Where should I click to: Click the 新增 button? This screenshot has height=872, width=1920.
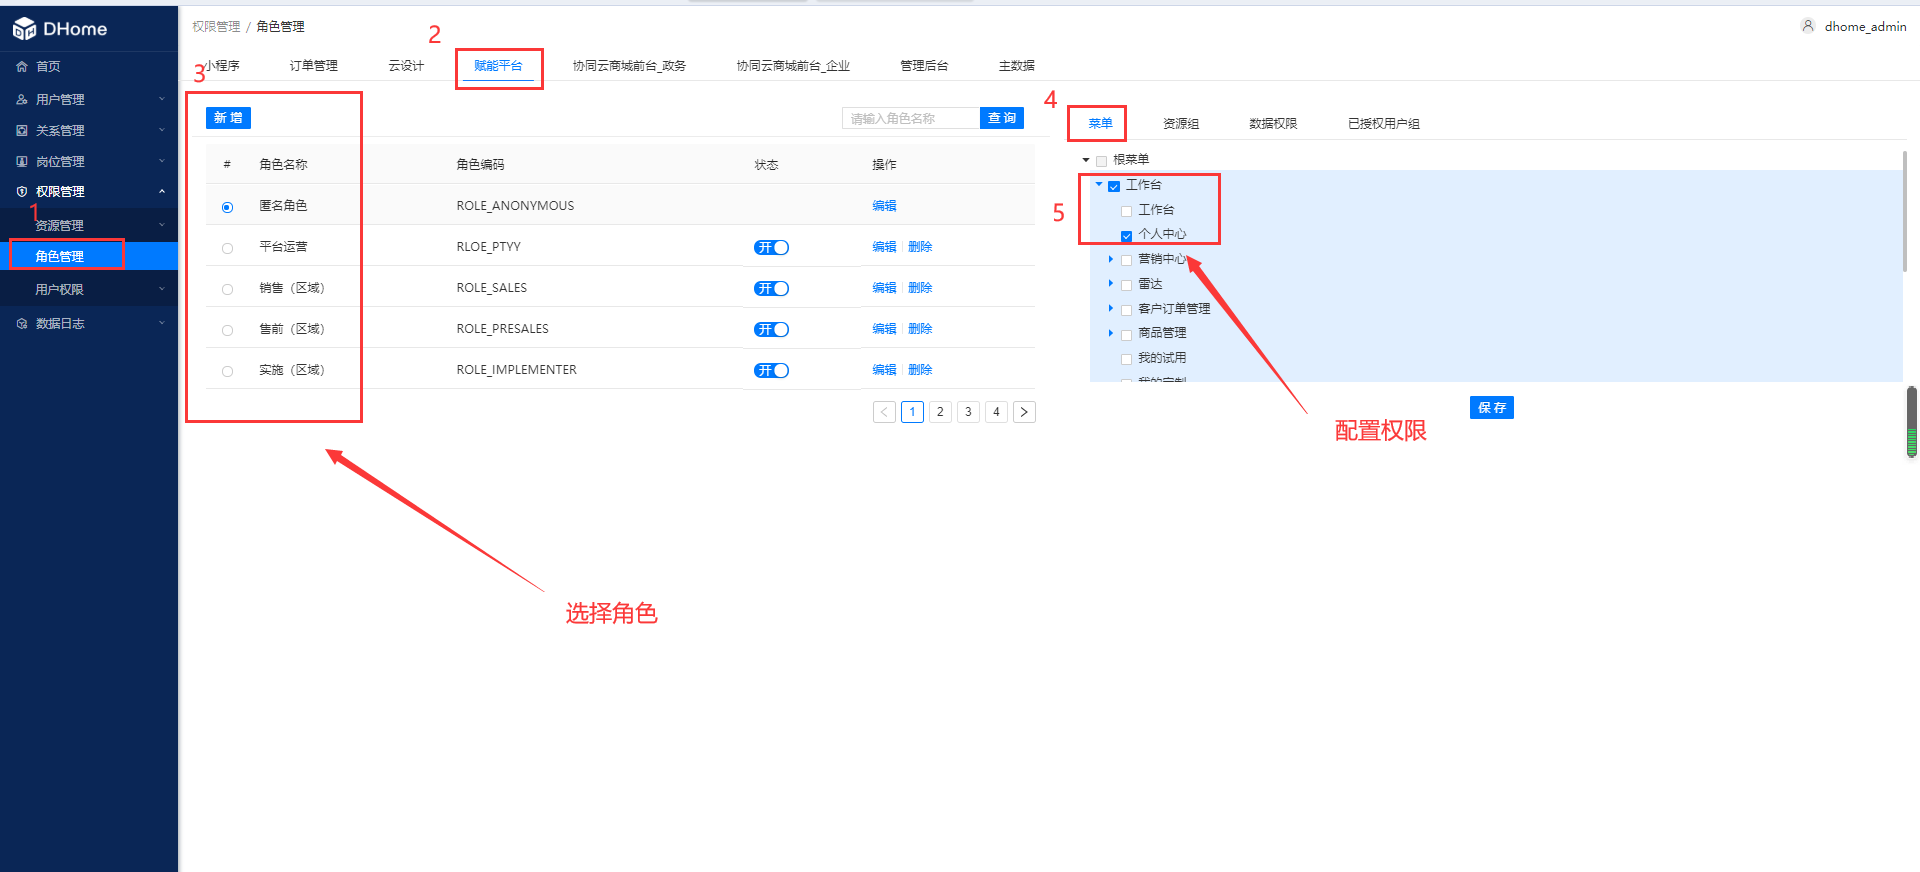click(x=228, y=118)
